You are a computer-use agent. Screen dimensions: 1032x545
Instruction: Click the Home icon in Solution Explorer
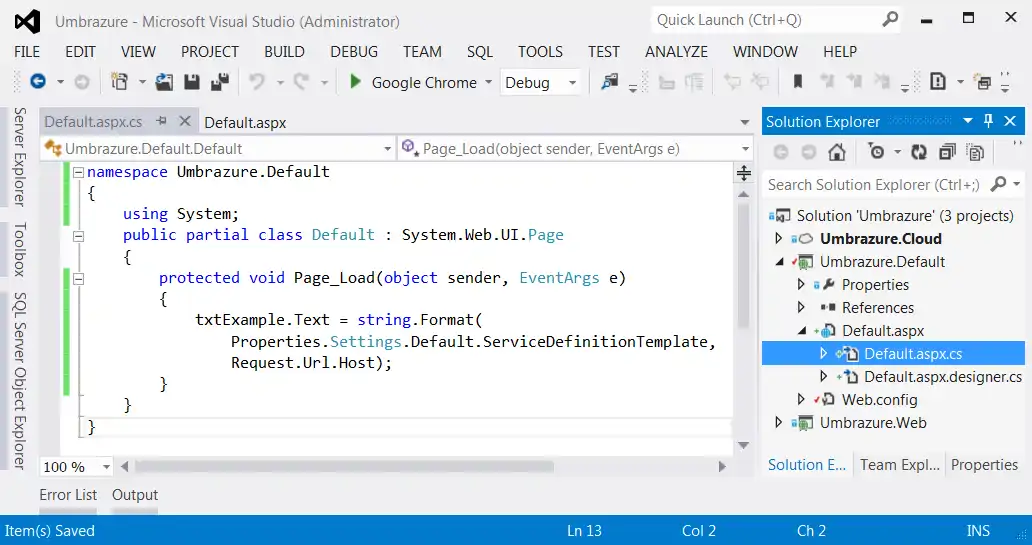pyautogui.click(x=837, y=152)
